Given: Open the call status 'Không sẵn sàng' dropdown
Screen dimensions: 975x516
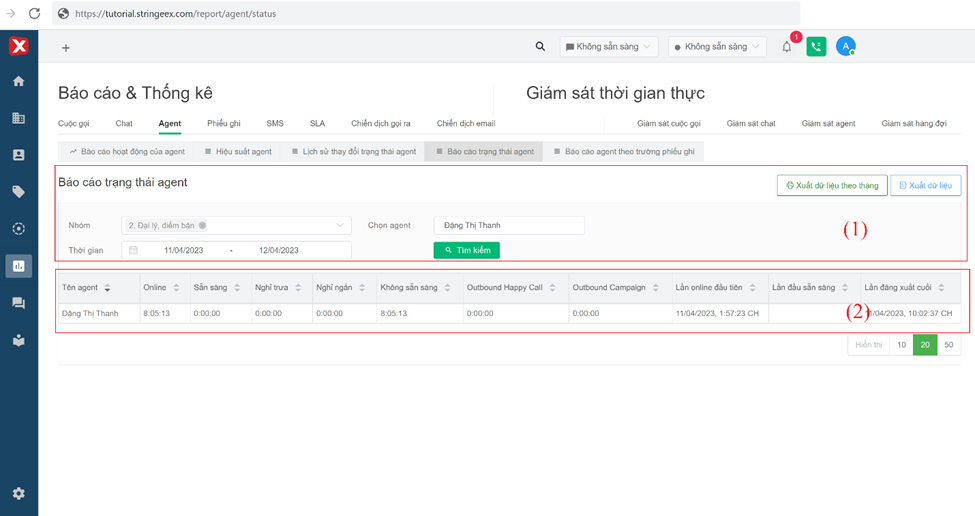Looking at the screenshot, I should (717, 46).
